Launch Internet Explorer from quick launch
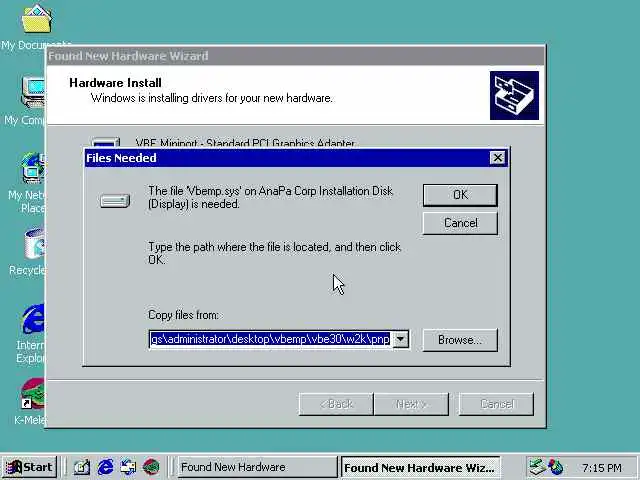The image size is (640, 480). pyautogui.click(x=105, y=467)
